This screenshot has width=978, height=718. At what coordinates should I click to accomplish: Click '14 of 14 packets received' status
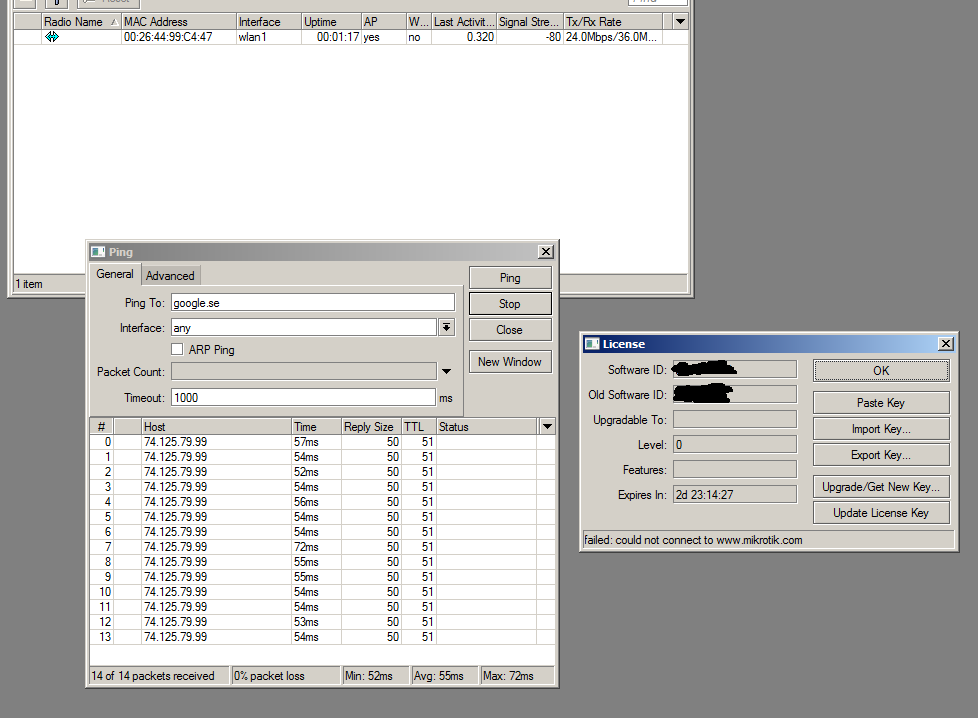(x=160, y=676)
